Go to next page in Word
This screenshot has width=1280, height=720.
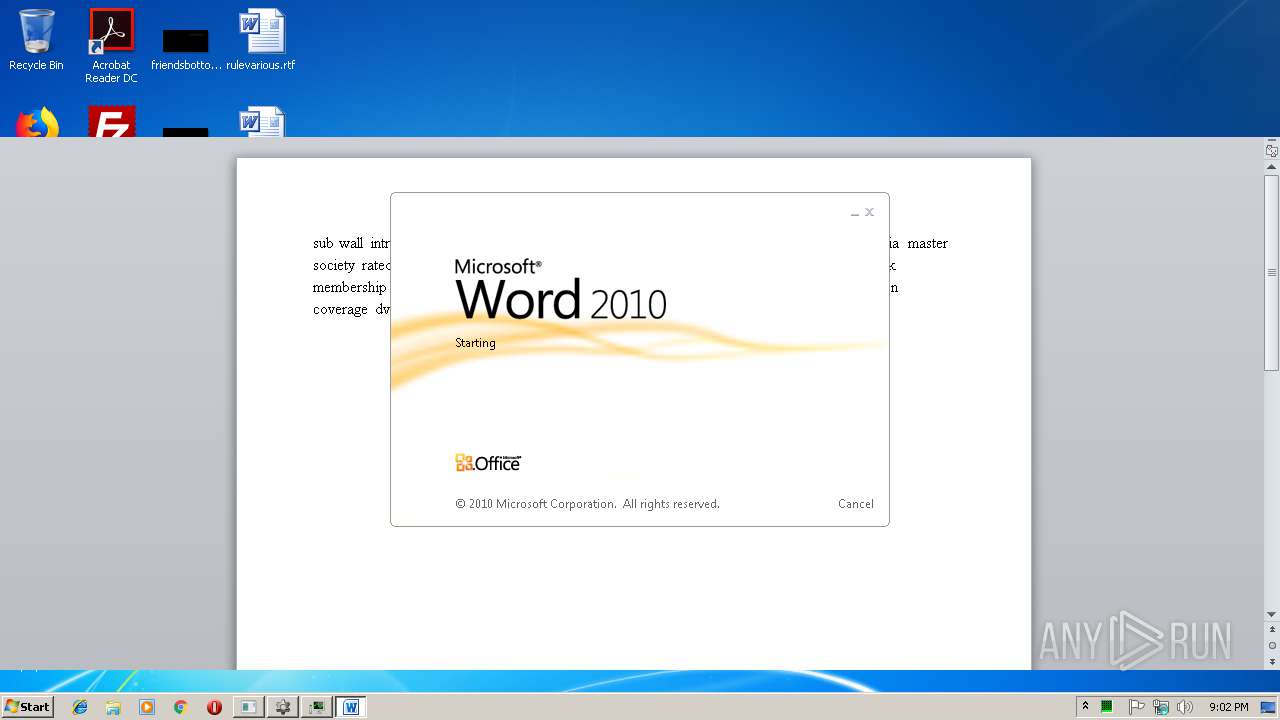[x=1272, y=661]
